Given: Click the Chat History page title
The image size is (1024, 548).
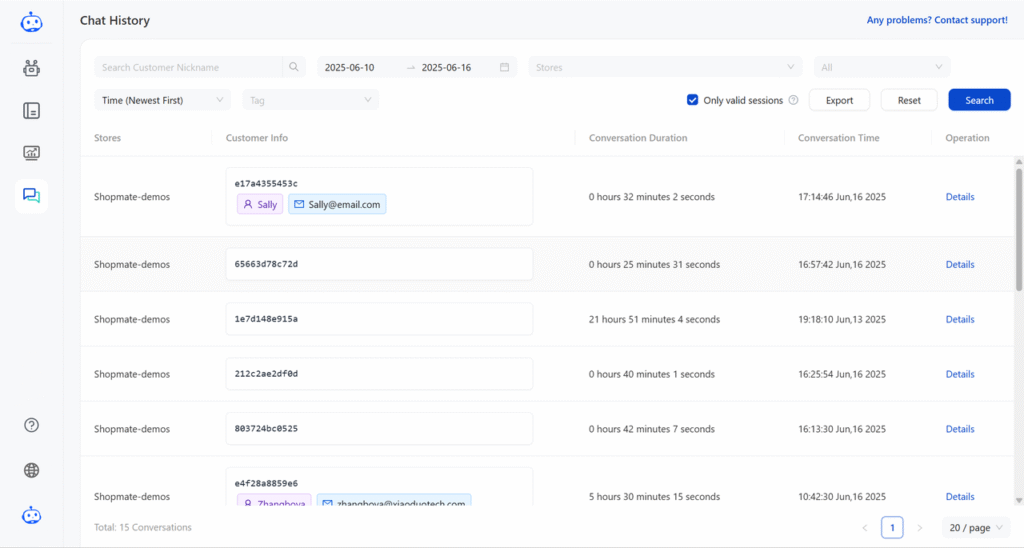Looking at the screenshot, I should coord(115,20).
